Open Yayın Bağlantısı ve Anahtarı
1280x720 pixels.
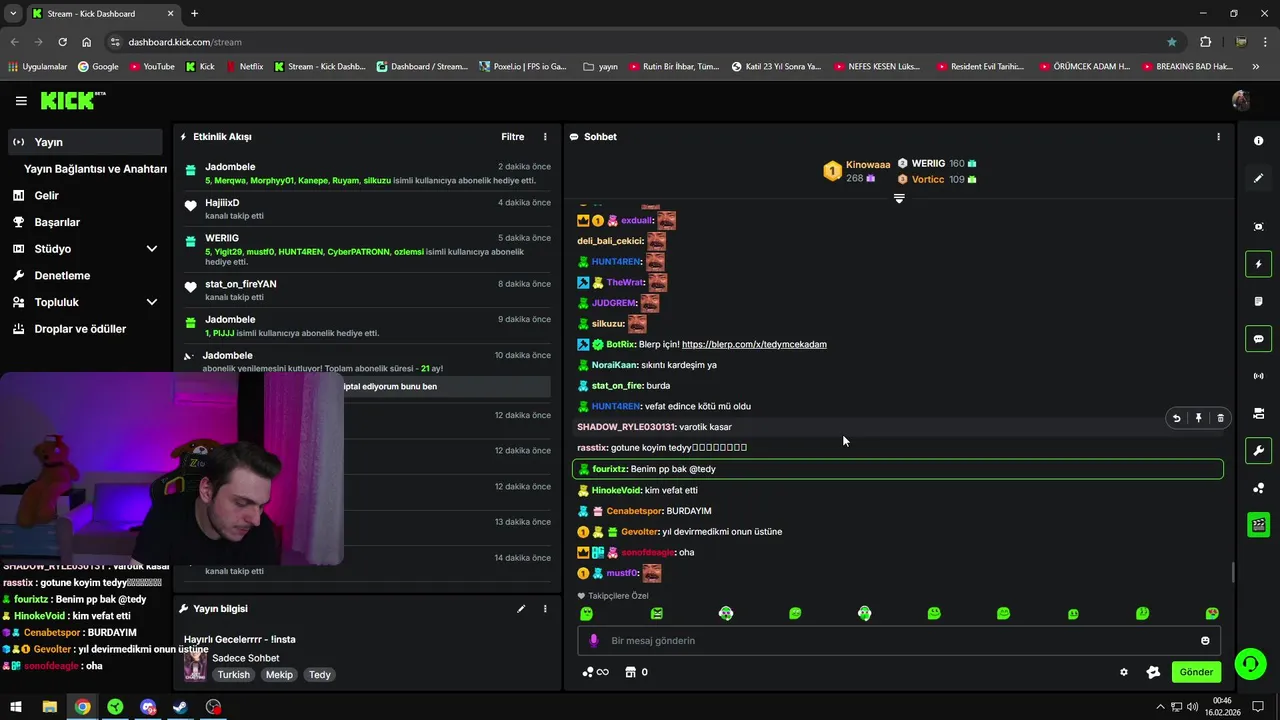click(95, 169)
